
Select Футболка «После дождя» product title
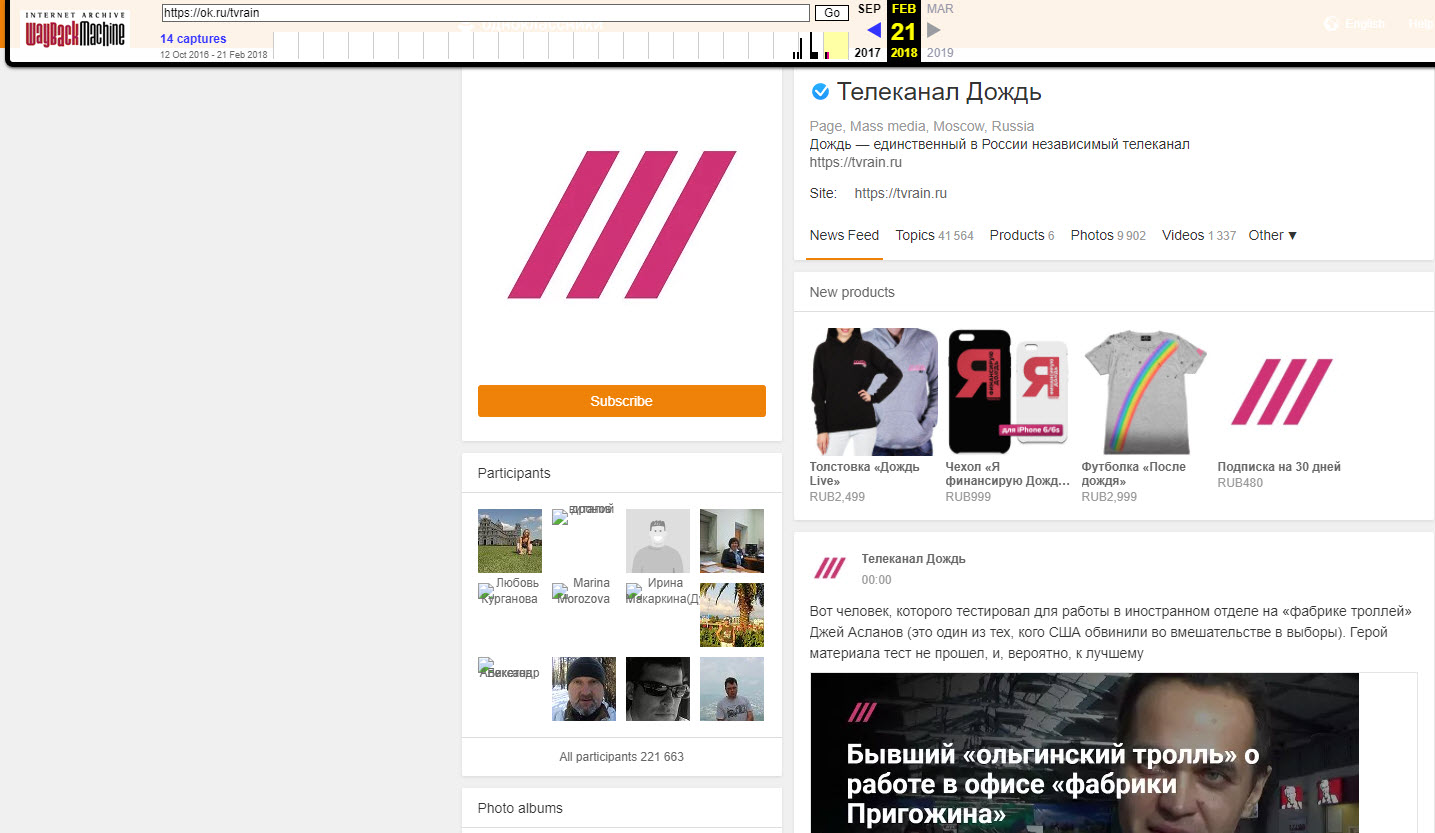click(x=1134, y=474)
